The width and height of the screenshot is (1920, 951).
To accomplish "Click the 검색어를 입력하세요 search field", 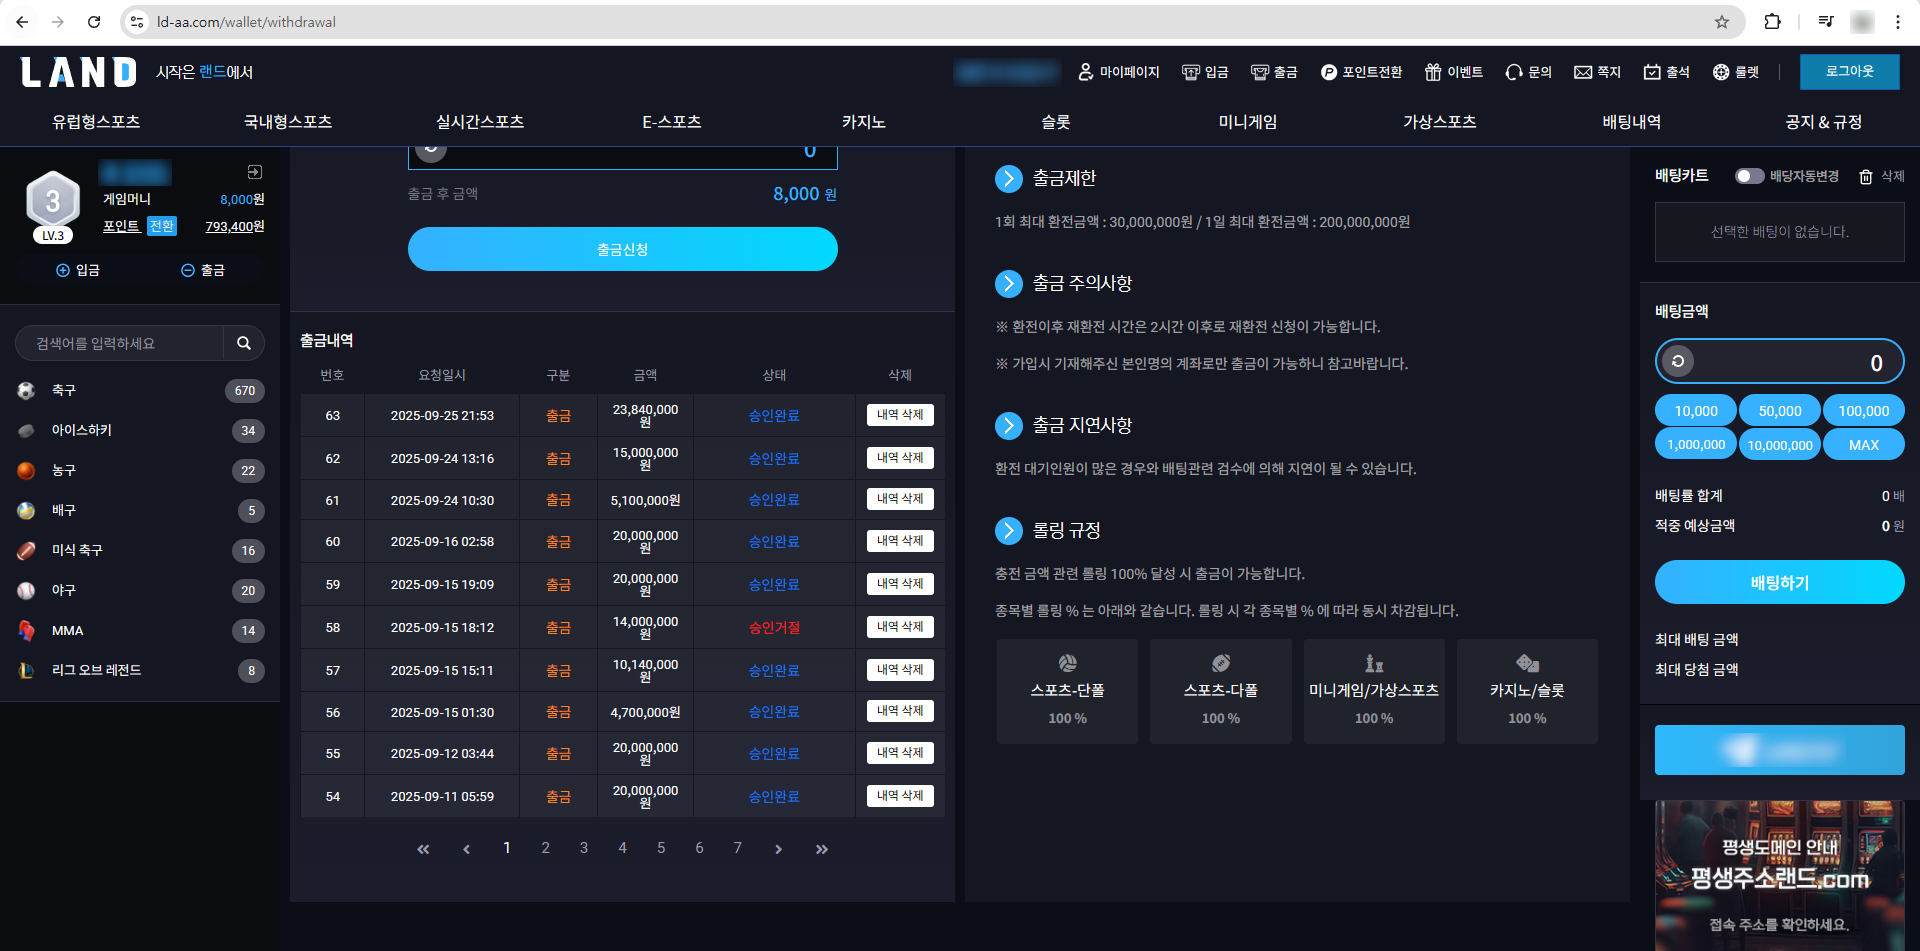I will (x=120, y=343).
